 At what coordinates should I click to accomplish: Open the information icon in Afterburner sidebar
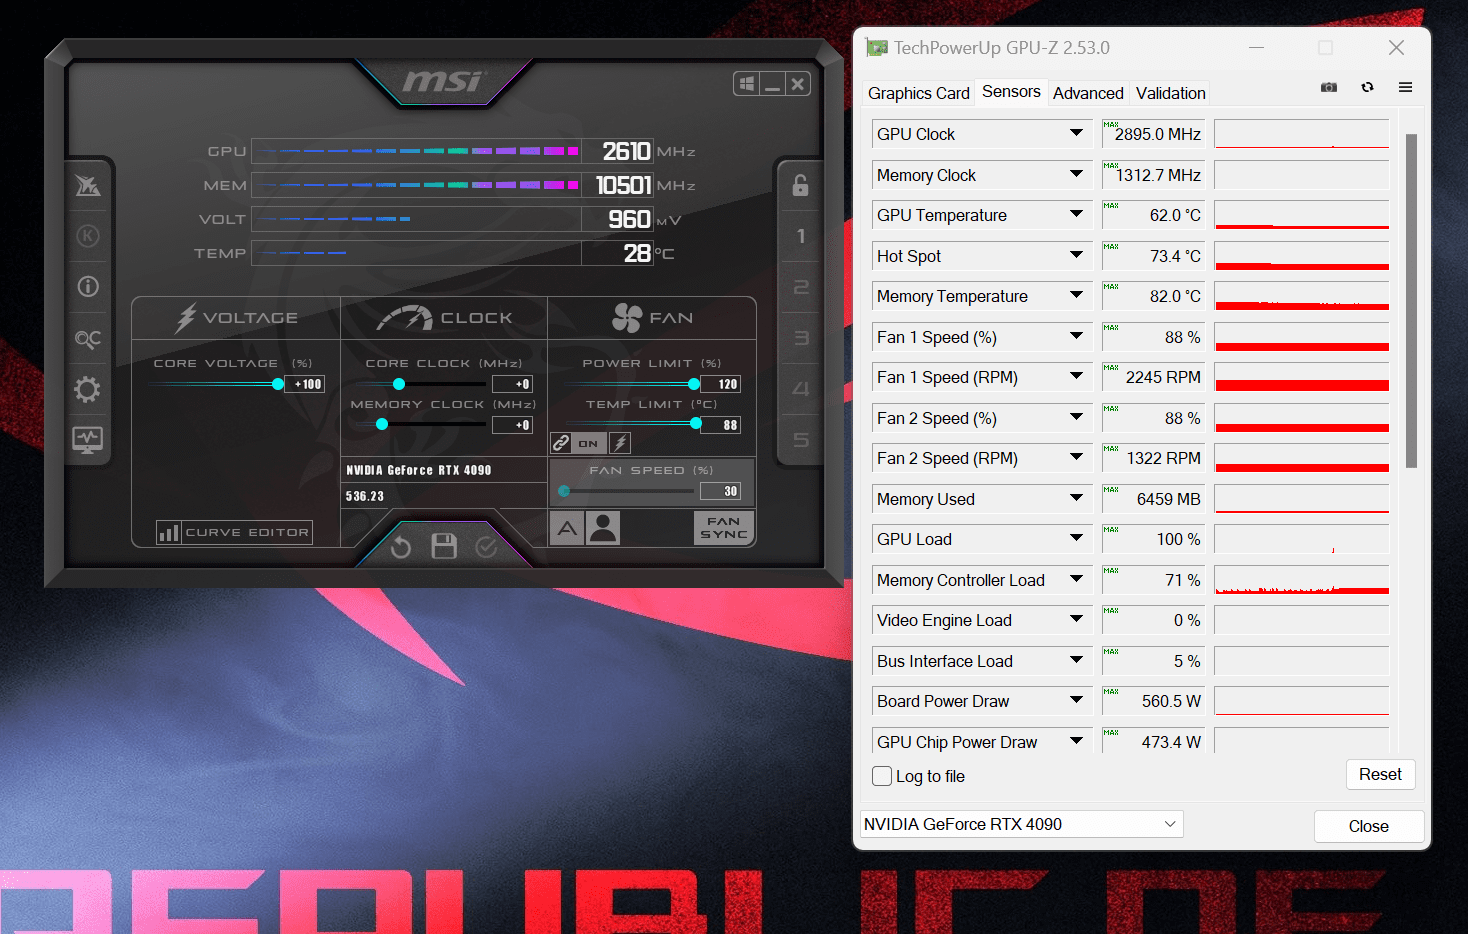tap(88, 287)
